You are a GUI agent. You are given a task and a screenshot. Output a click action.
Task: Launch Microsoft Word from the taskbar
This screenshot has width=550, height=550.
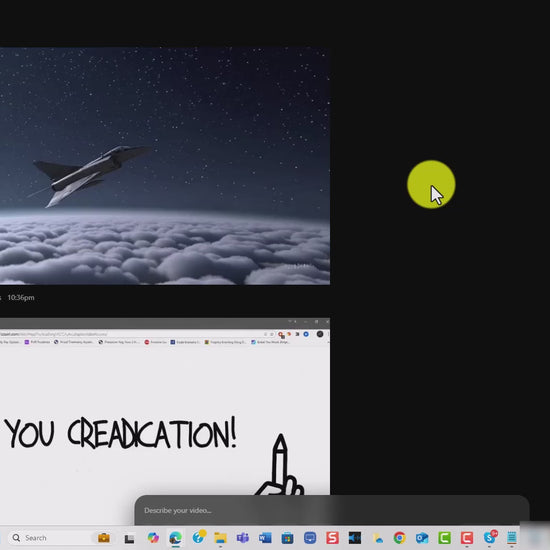[x=265, y=538]
